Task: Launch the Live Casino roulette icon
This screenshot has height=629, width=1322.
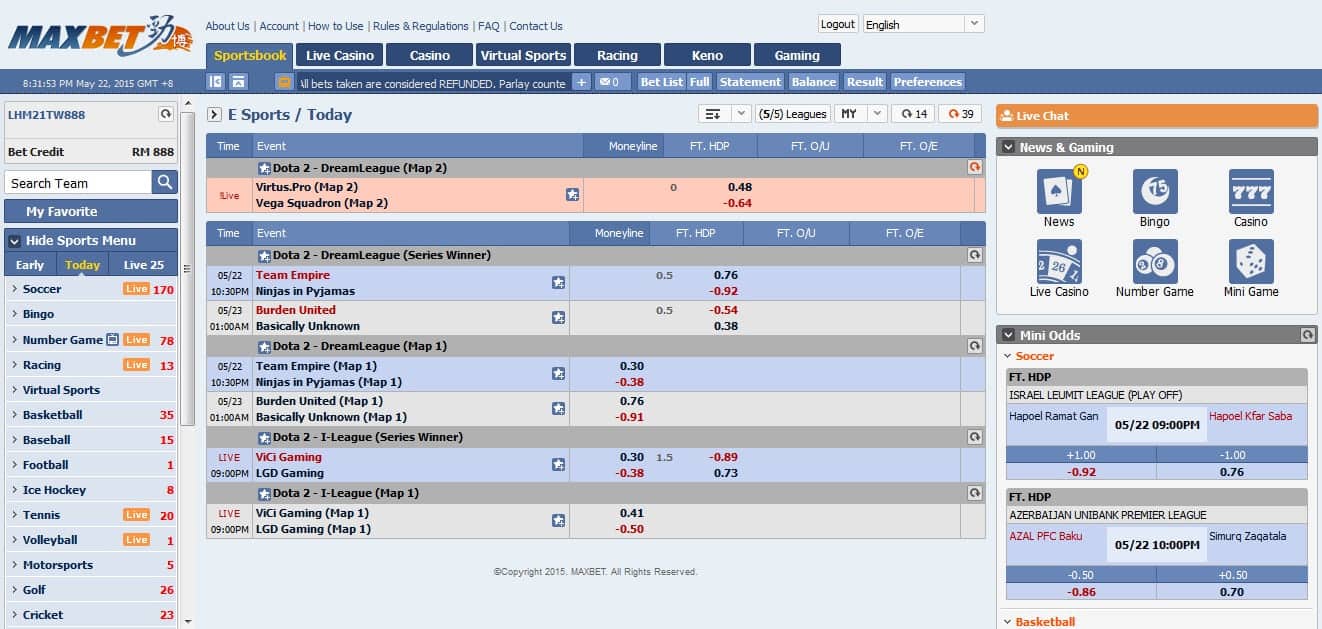Action: (x=1059, y=261)
